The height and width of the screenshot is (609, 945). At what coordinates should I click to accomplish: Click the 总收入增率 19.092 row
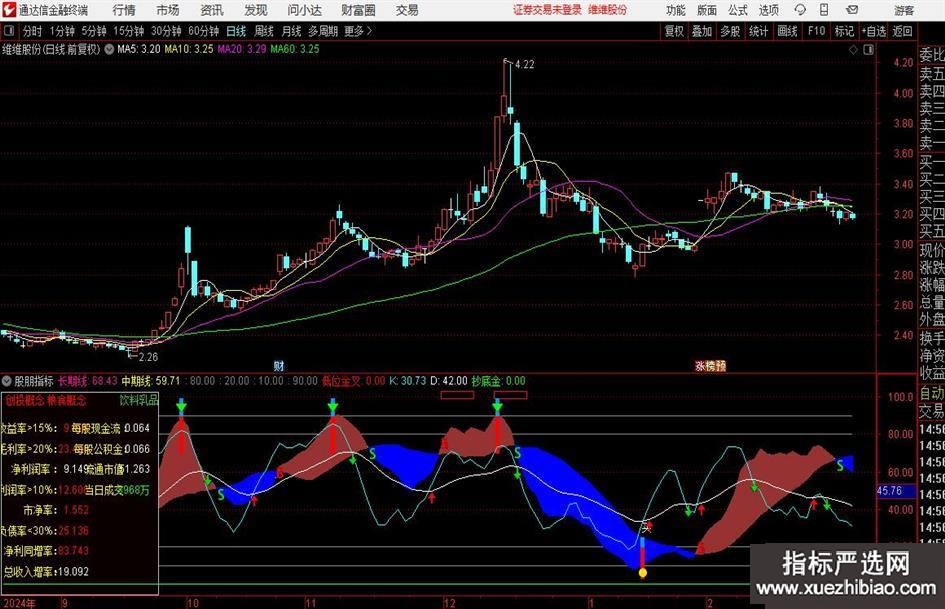(x=46, y=571)
